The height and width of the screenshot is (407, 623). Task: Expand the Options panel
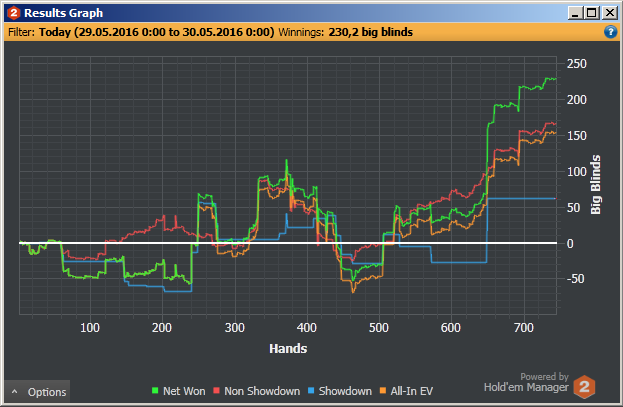tap(38, 392)
